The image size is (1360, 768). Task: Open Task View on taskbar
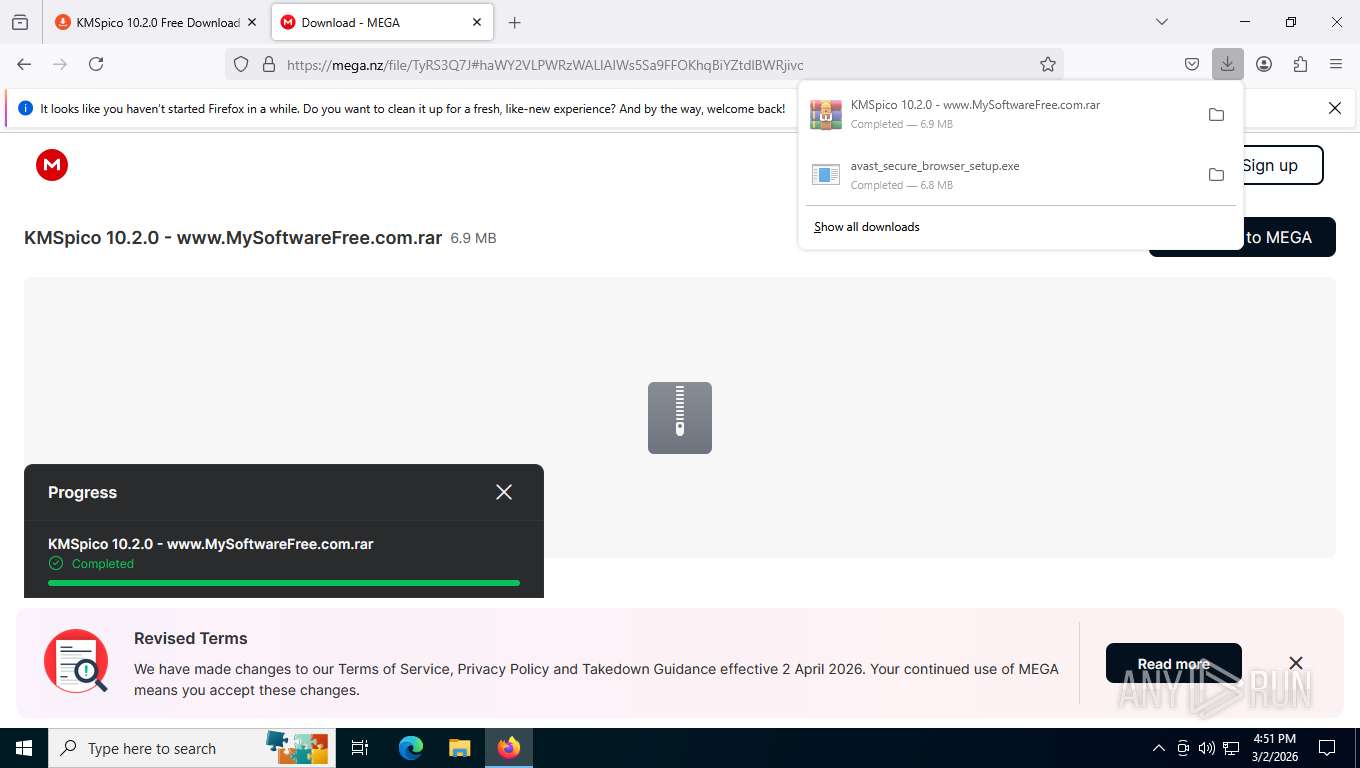tap(360, 748)
